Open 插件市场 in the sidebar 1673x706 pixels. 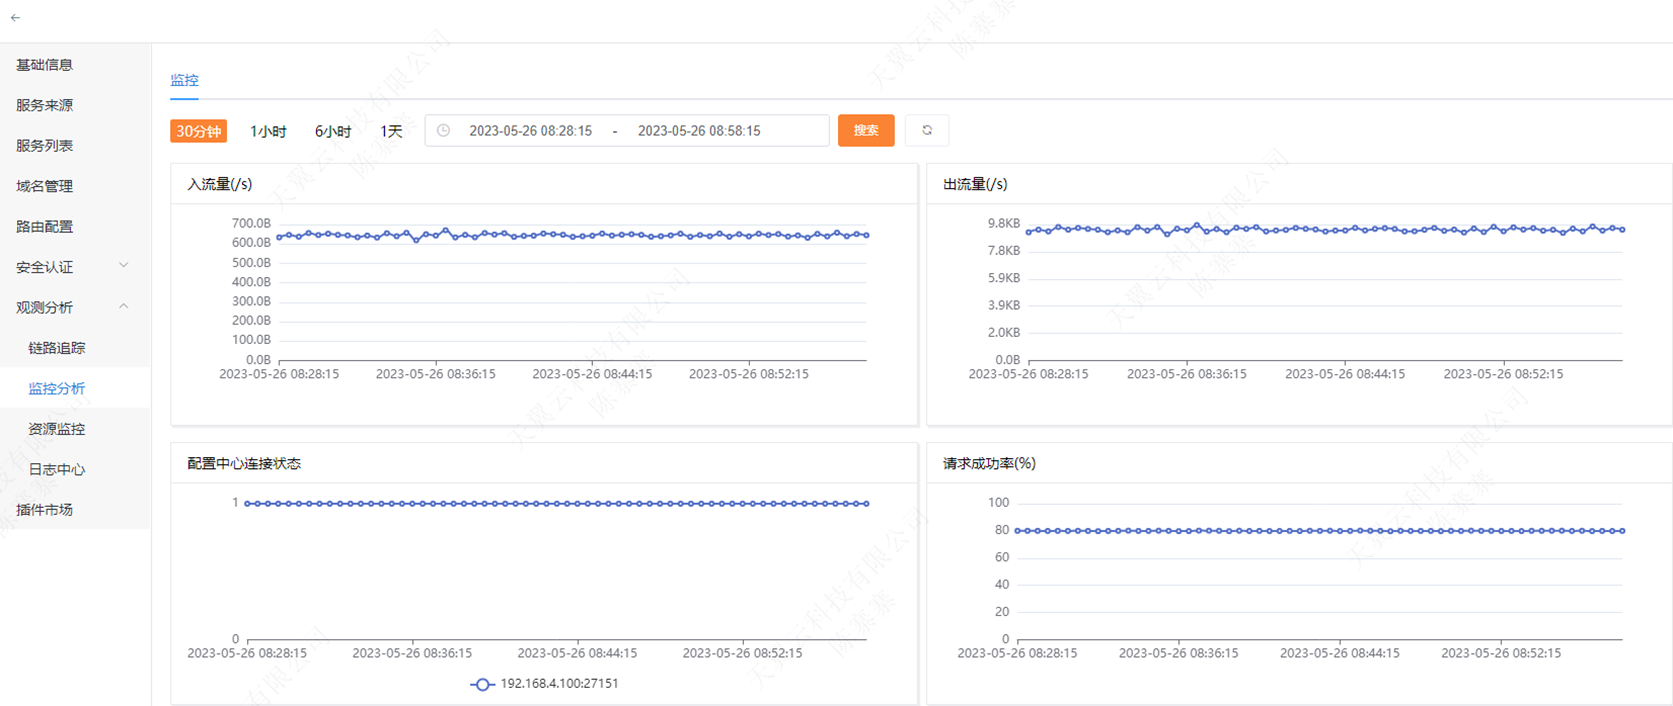coord(45,510)
